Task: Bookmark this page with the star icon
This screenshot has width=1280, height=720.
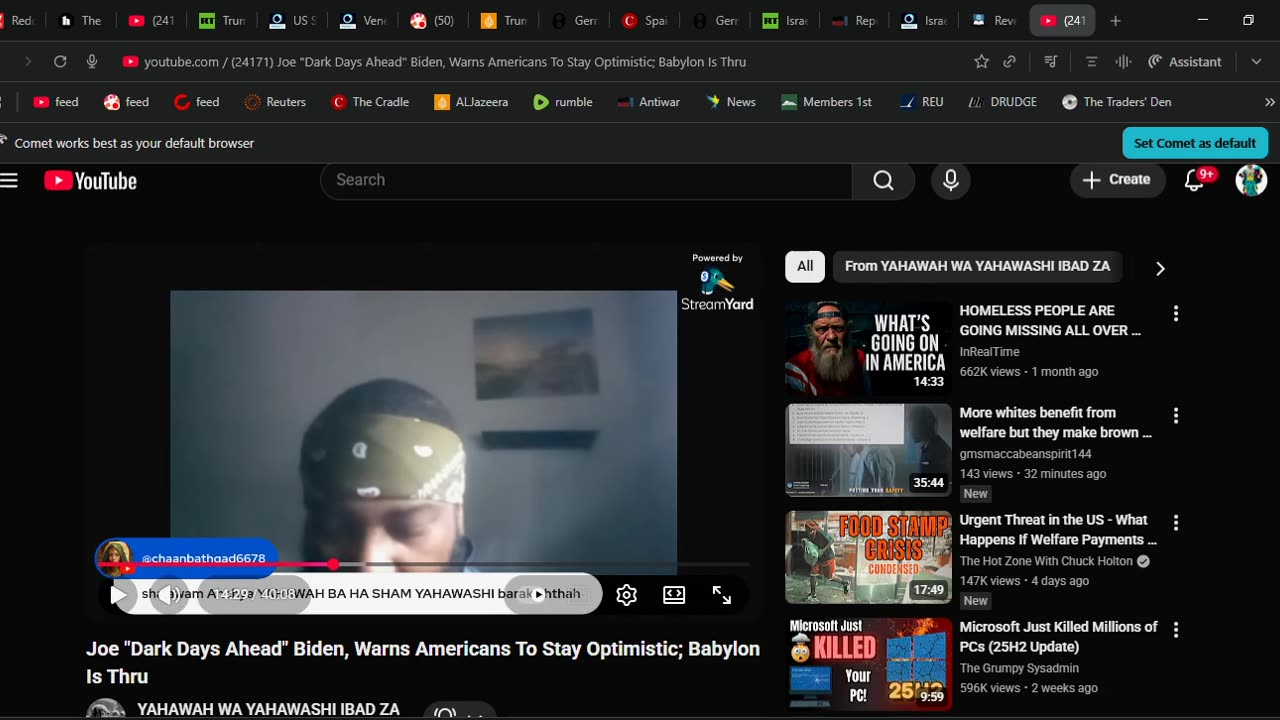Action: coord(982,62)
